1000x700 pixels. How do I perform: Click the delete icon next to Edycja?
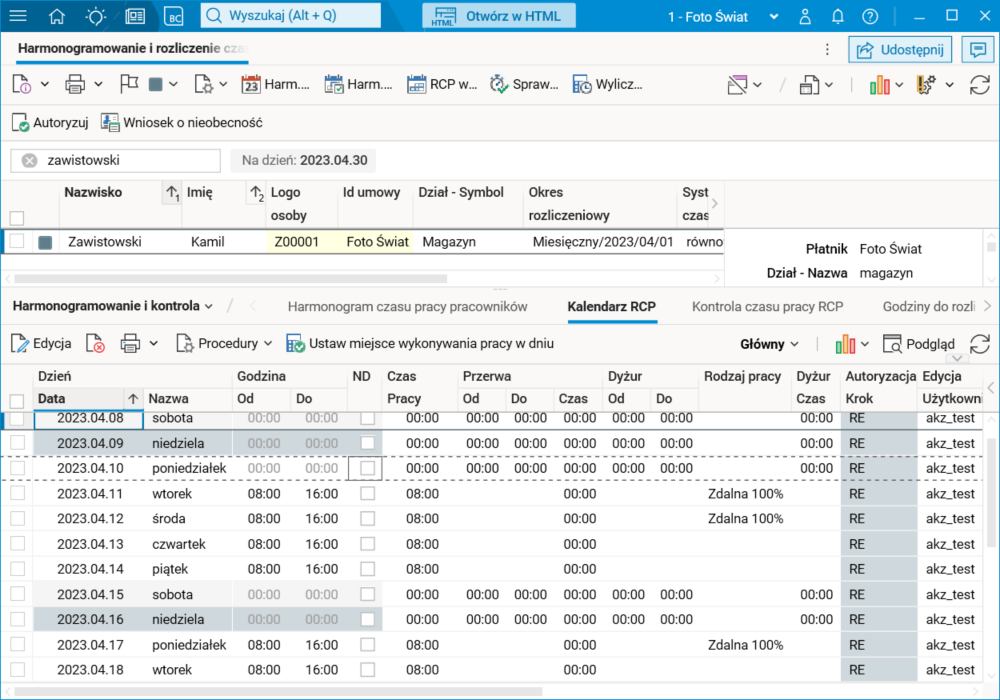point(95,344)
